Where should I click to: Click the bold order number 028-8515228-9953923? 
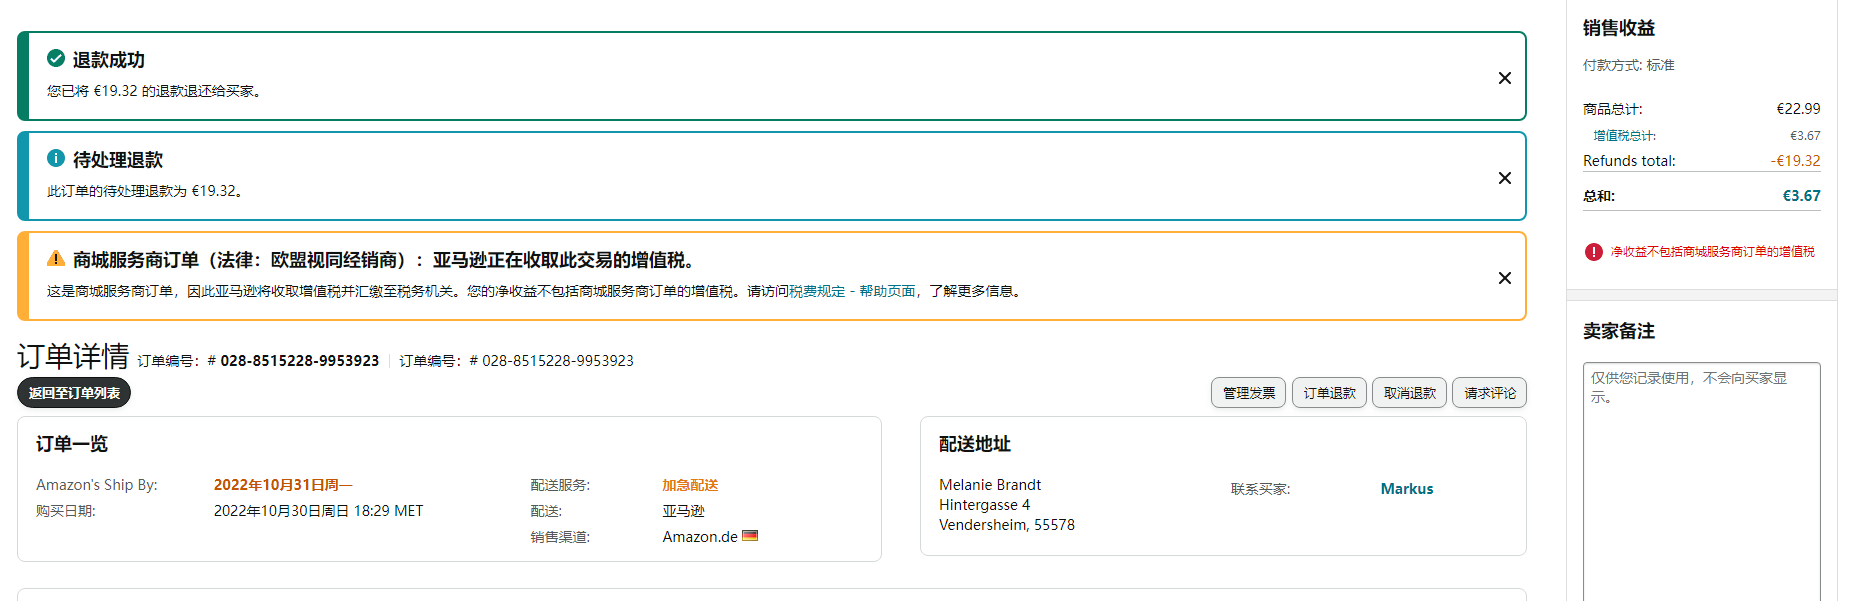point(299,361)
